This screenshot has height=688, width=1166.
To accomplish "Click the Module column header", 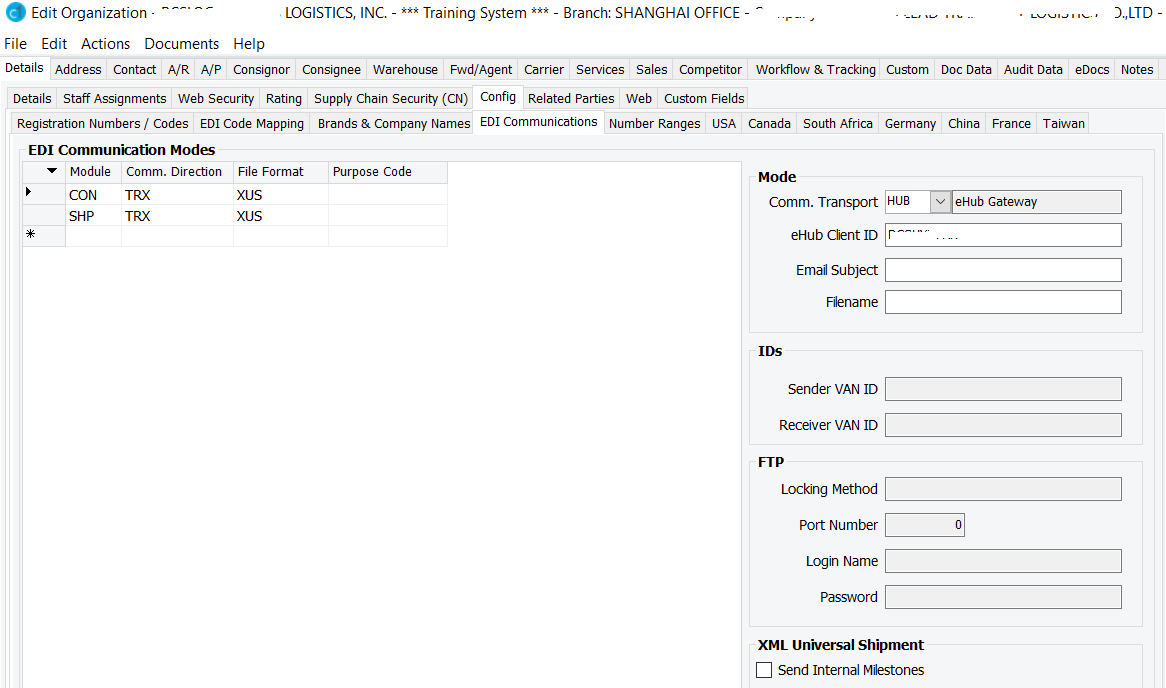I will [94, 172].
